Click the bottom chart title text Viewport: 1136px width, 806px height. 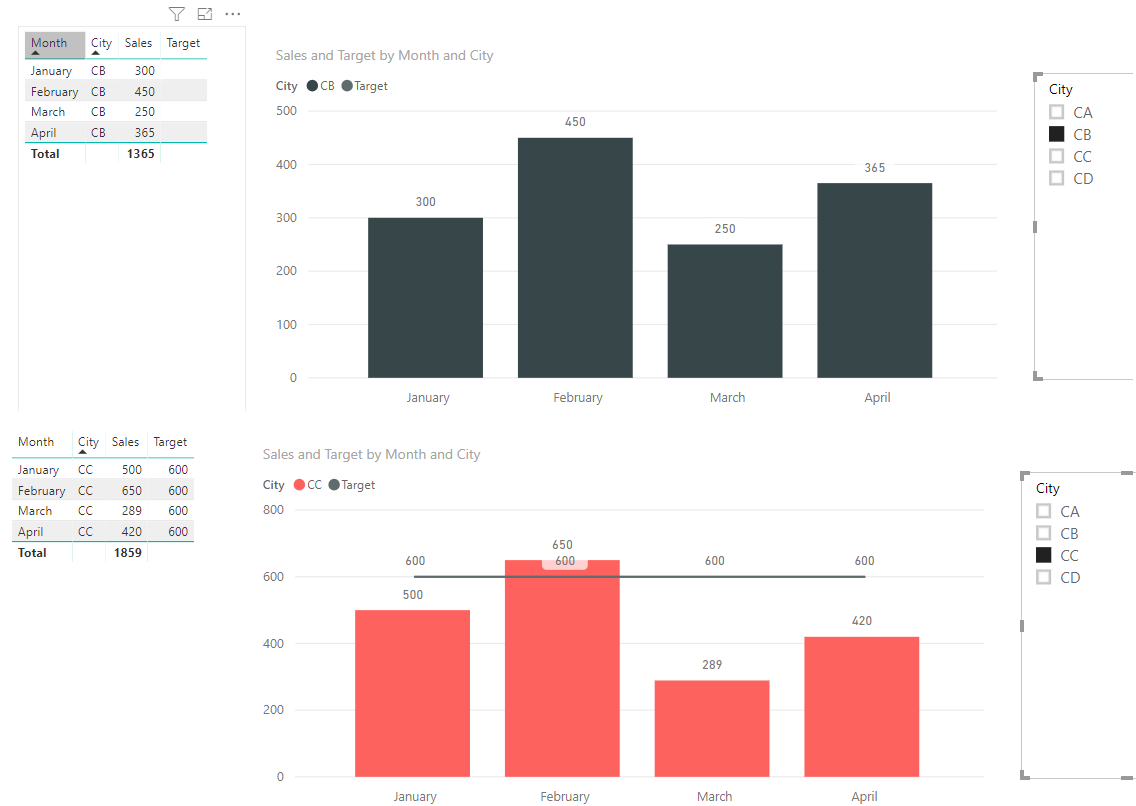(371, 455)
